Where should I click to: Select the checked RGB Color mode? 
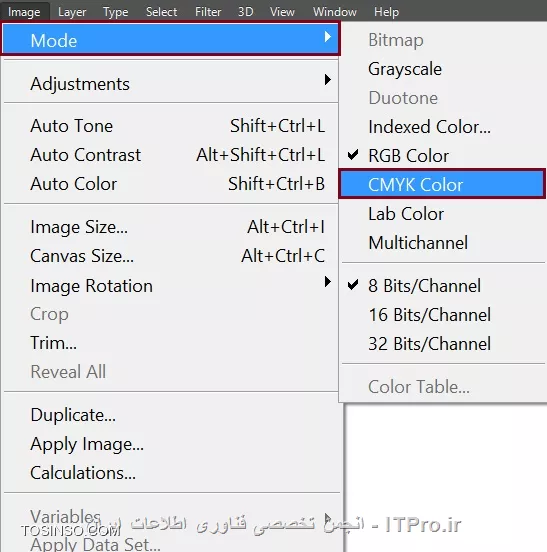(443, 155)
